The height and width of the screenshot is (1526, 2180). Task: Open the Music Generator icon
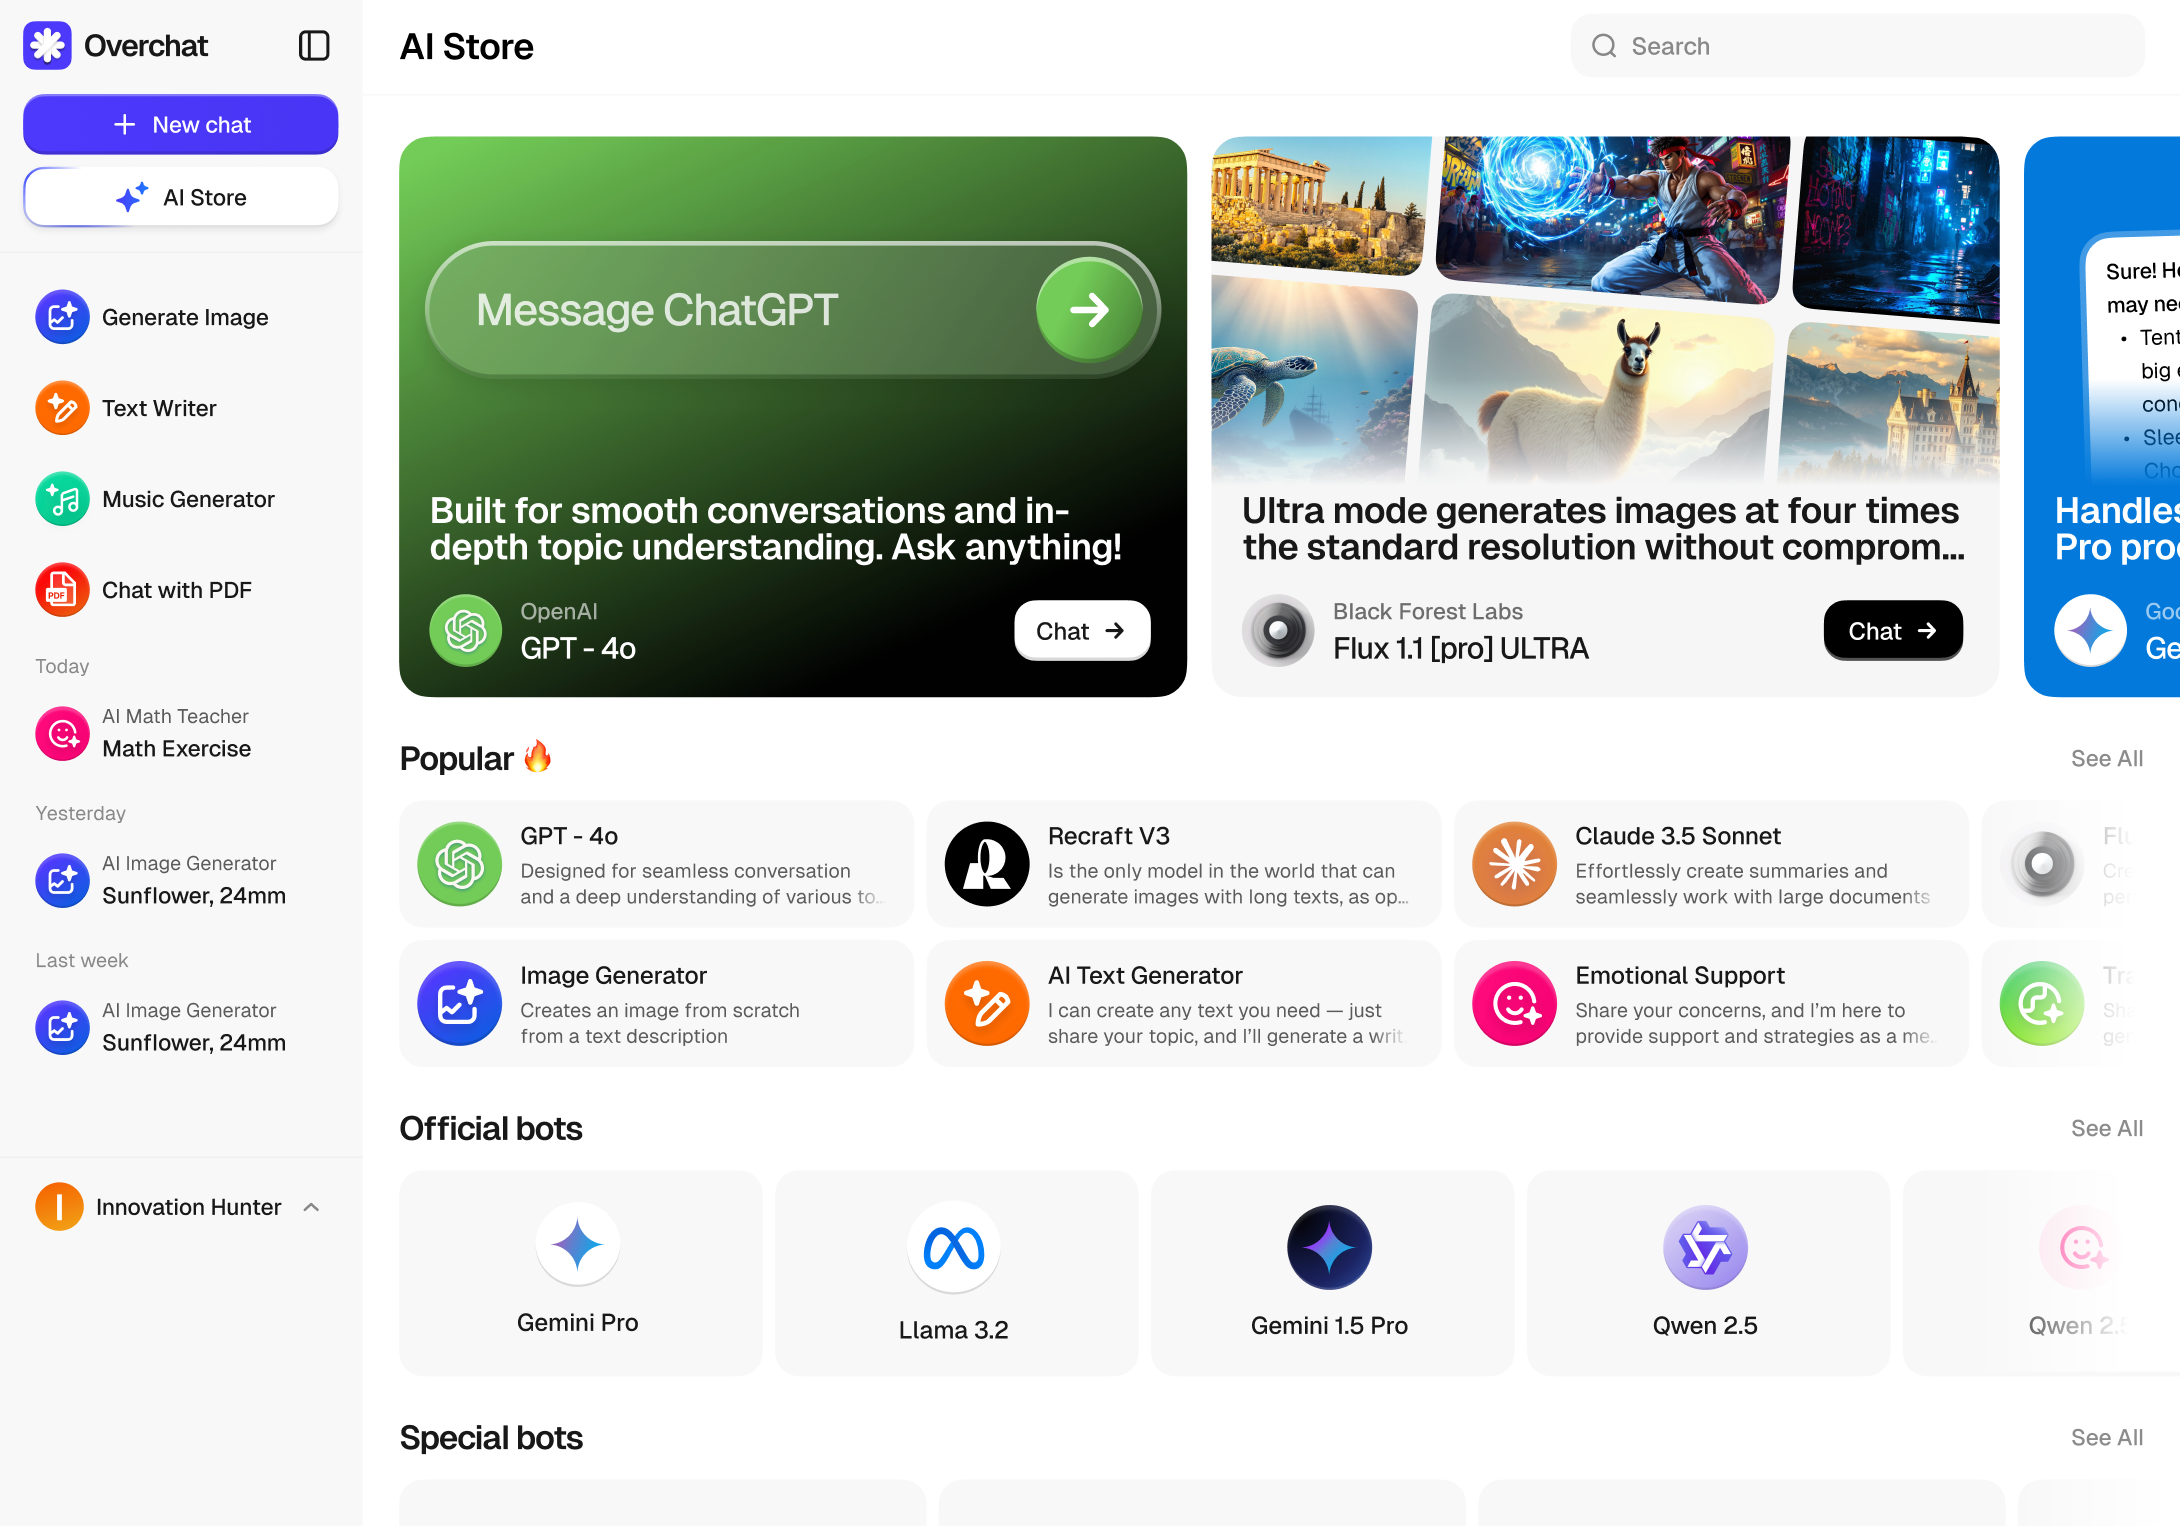coord(62,499)
